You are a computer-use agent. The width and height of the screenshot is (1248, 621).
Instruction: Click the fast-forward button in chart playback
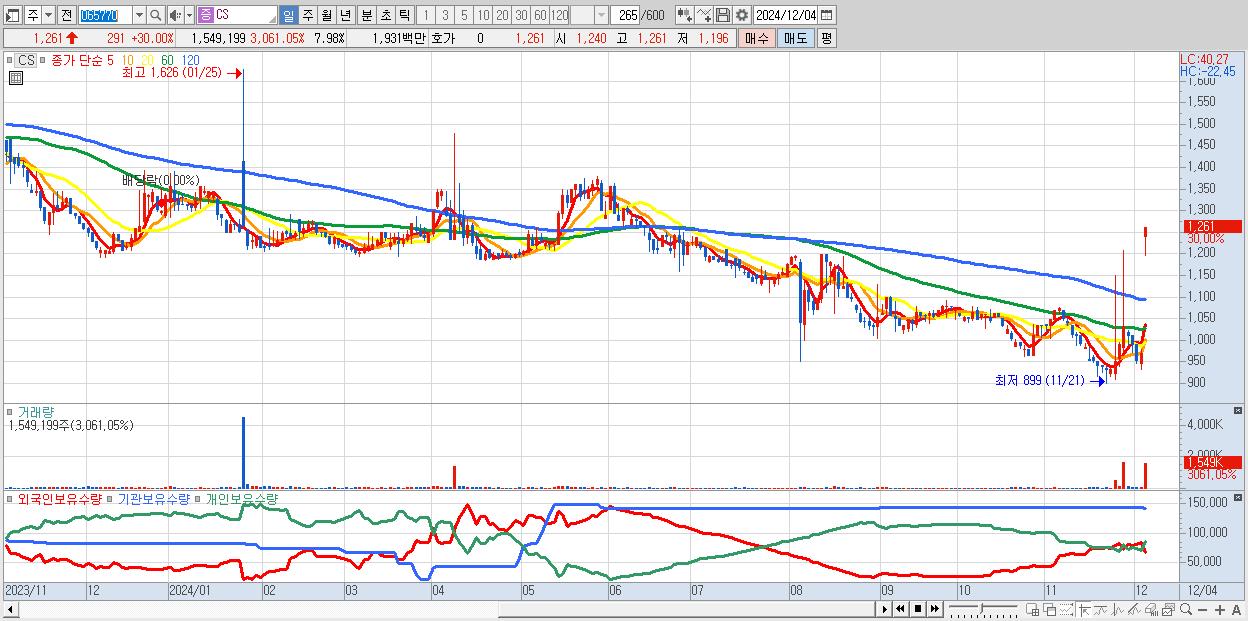934,609
